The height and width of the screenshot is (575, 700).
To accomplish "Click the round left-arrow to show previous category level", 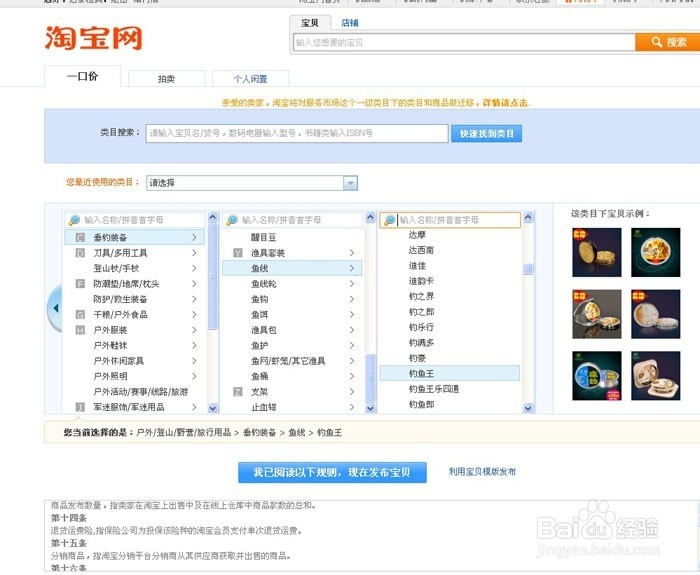I will click(x=55, y=308).
